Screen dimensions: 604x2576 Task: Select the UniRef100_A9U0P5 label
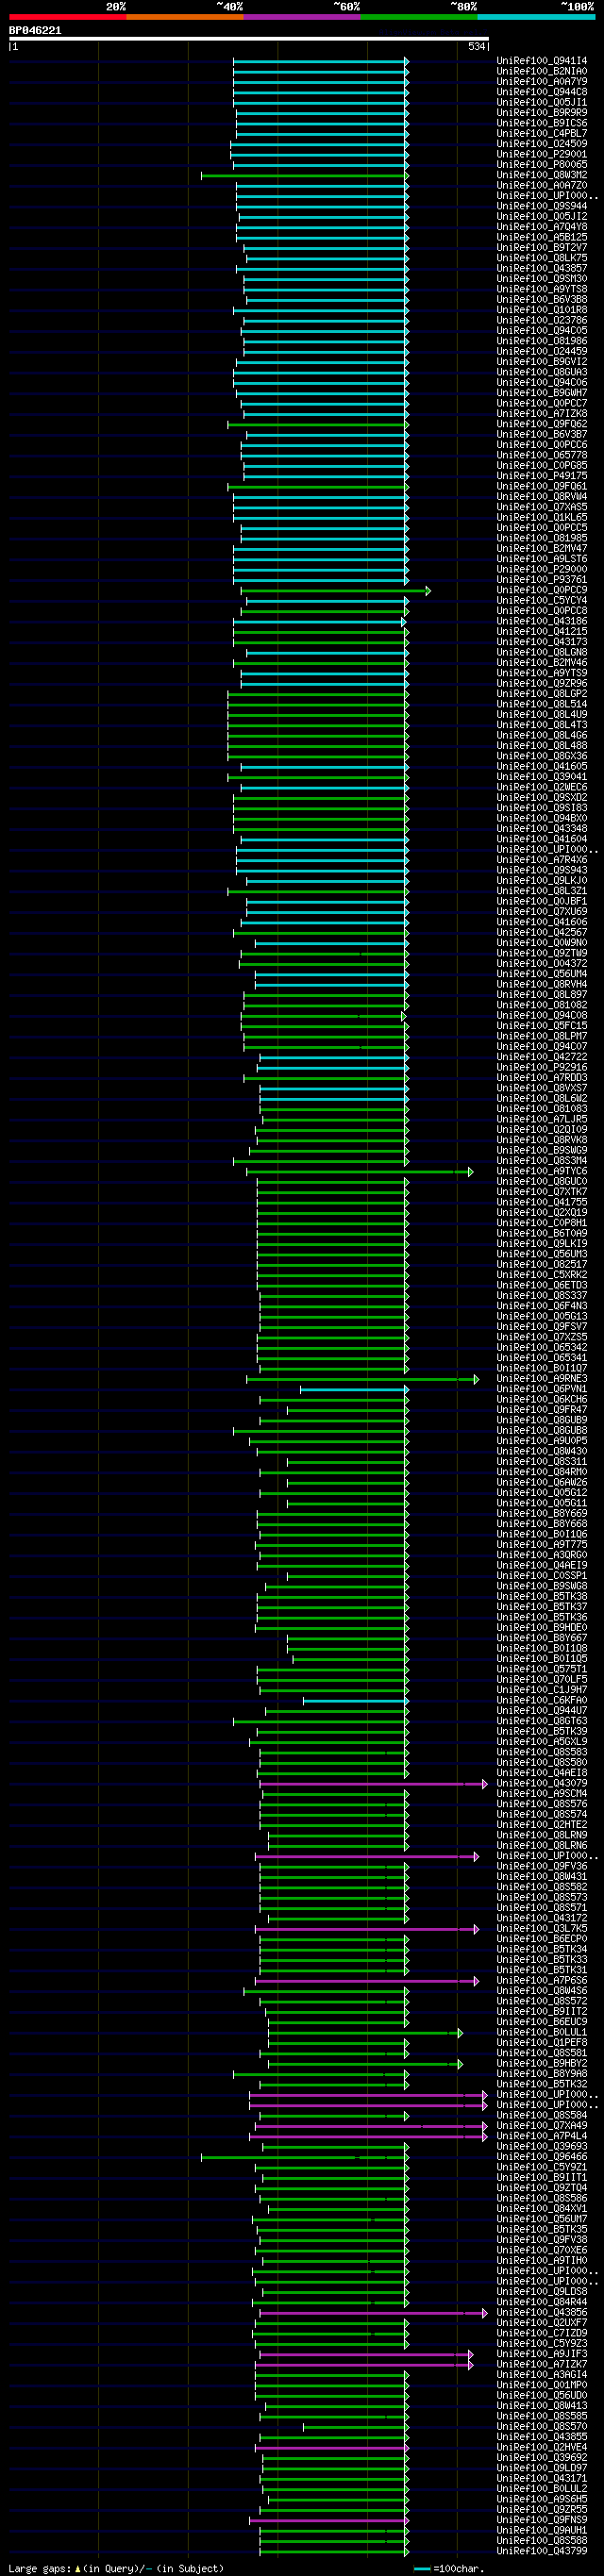coord(542,1441)
